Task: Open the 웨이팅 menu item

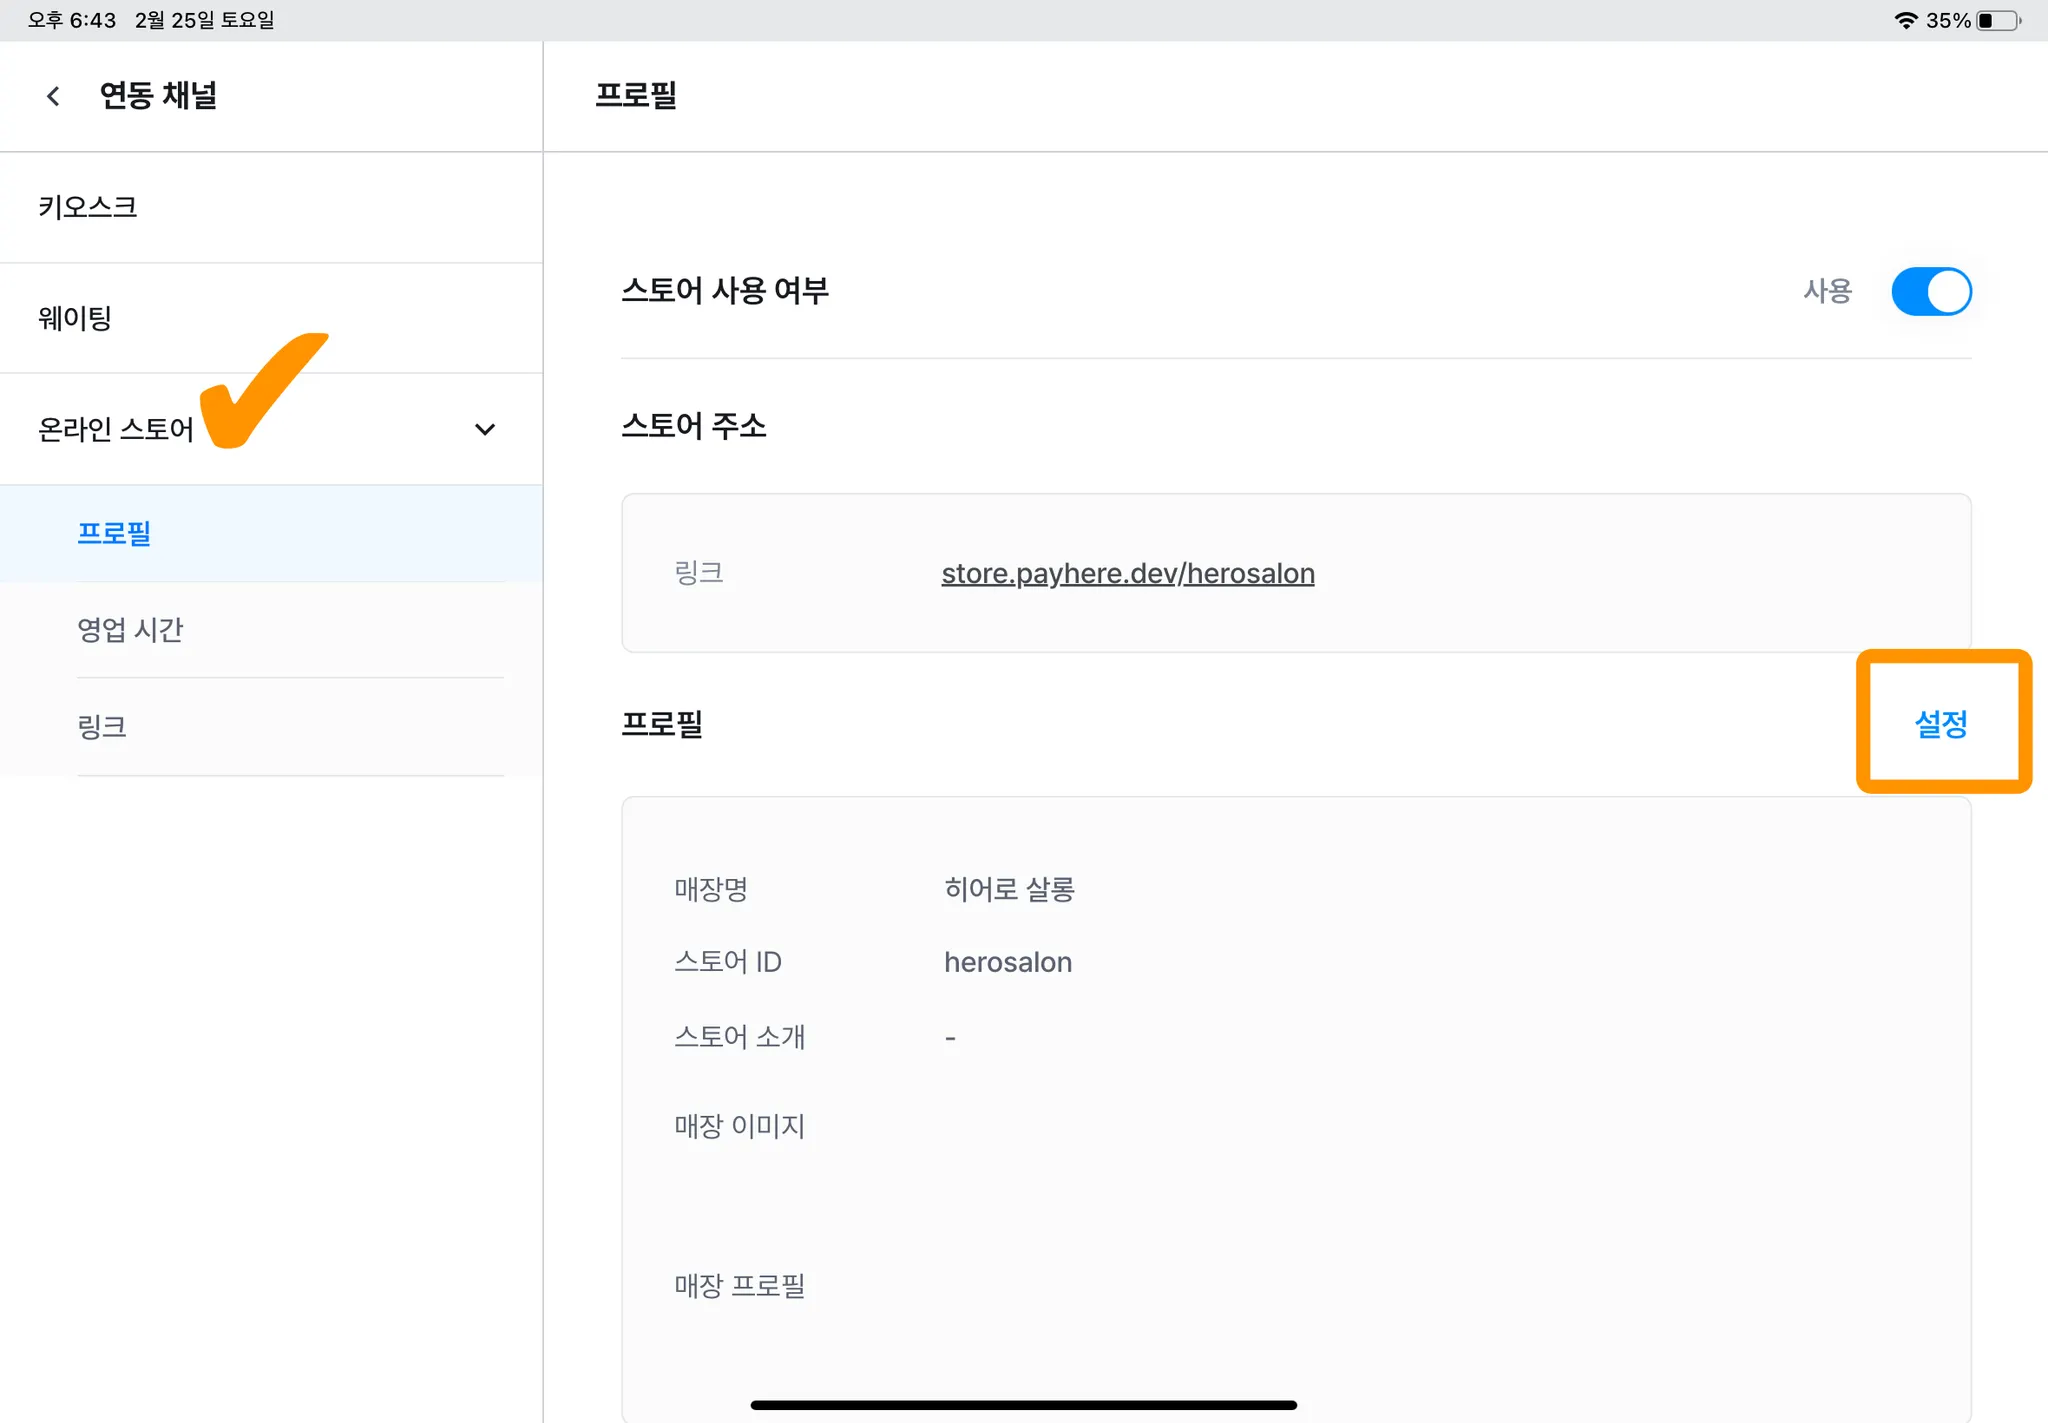Action: 75,318
